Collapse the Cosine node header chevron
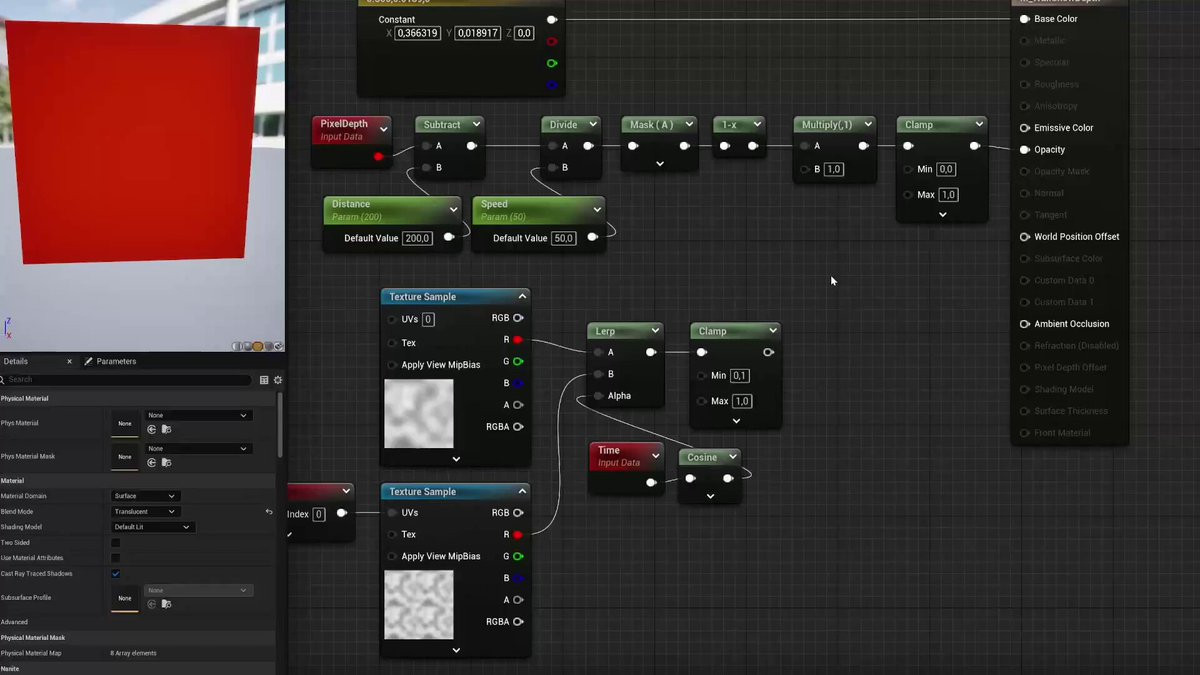 732,457
